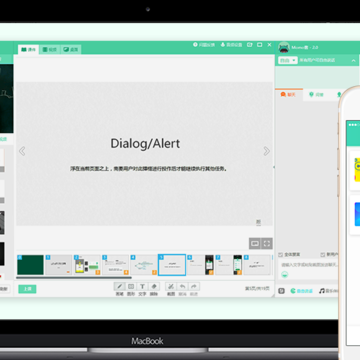Click the redo arrow in the toolbar
This screenshot has width=360, height=360.
pos(194,286)
